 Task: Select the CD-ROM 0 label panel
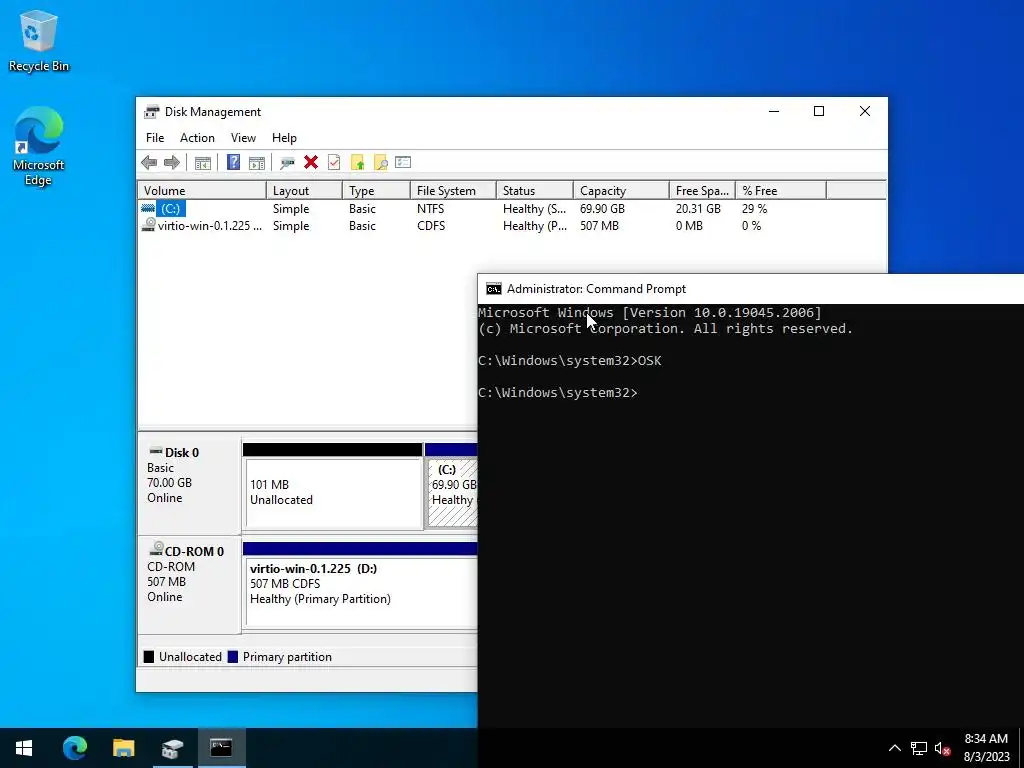[x=189, y=584]
